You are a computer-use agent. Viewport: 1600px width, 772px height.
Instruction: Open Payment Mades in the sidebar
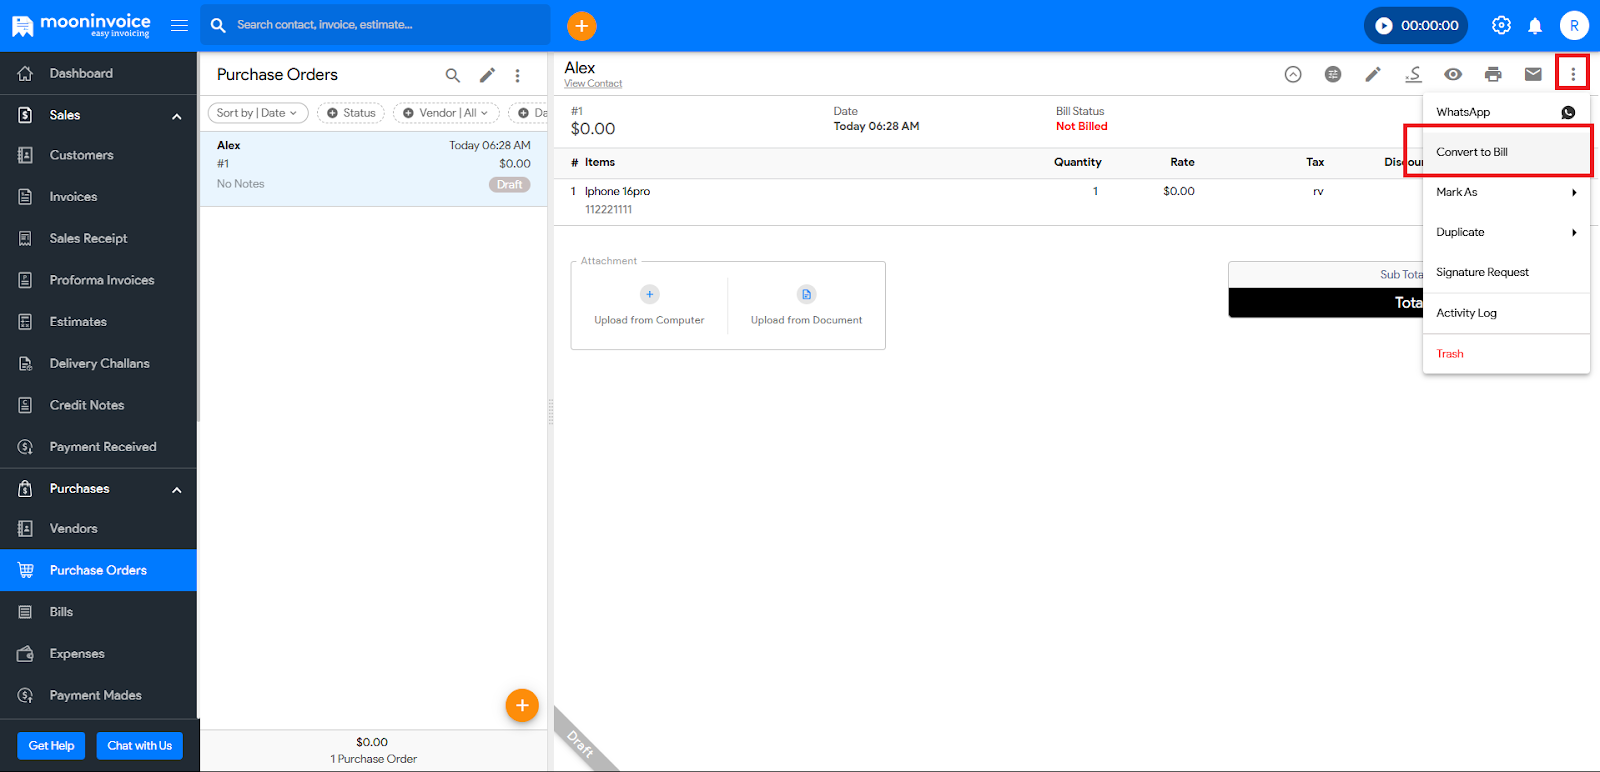98,695
